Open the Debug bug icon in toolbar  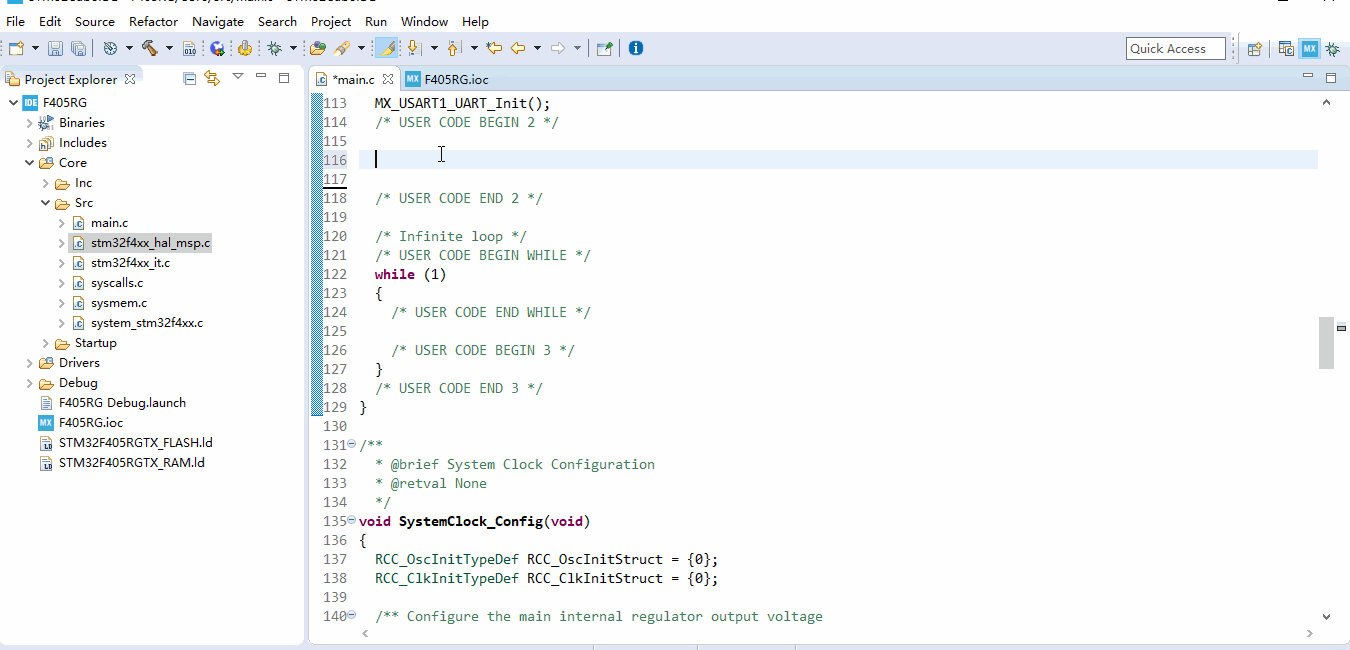point(273,47)
